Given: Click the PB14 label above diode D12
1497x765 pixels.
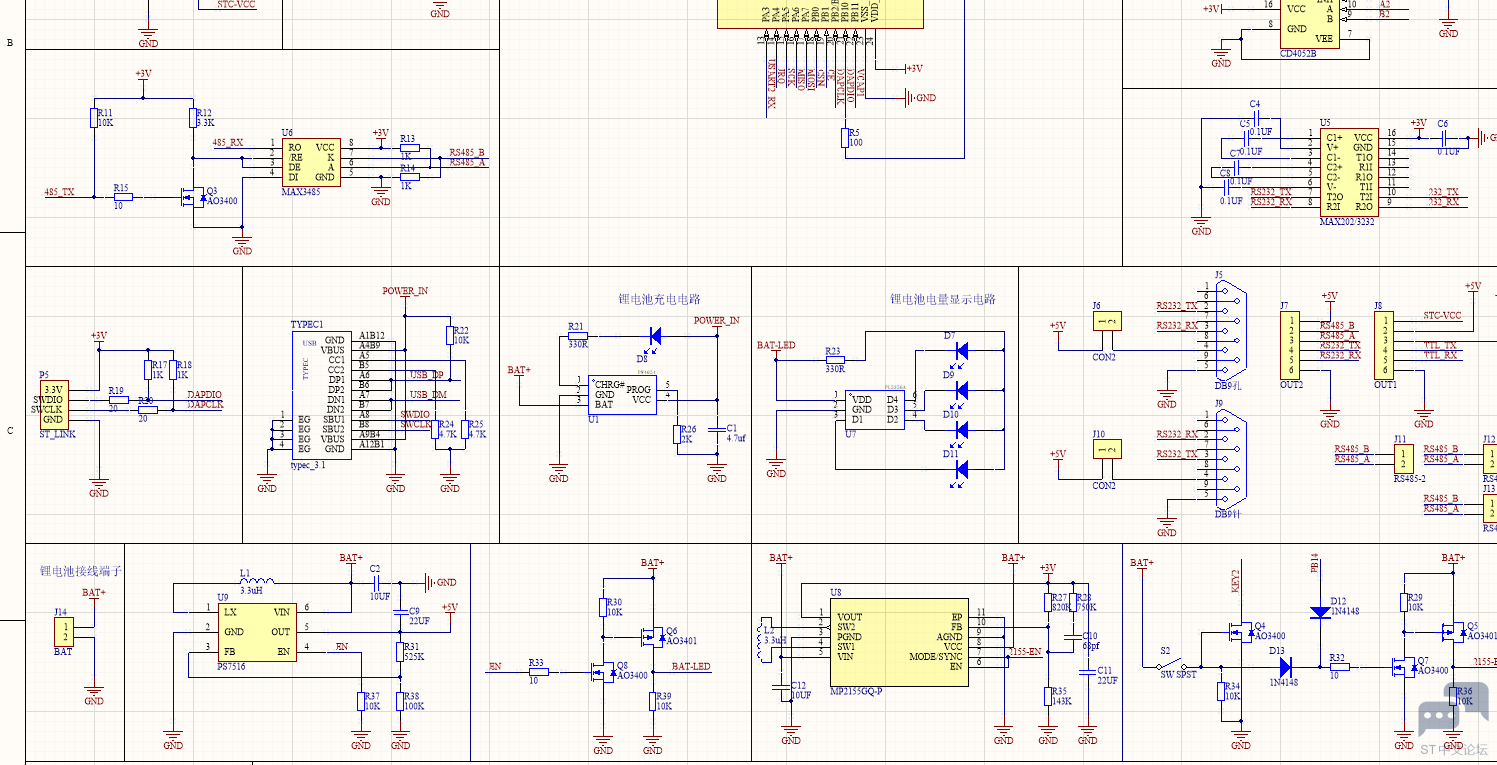Looking at the screenshot, I should click(x=1315, y=563).
